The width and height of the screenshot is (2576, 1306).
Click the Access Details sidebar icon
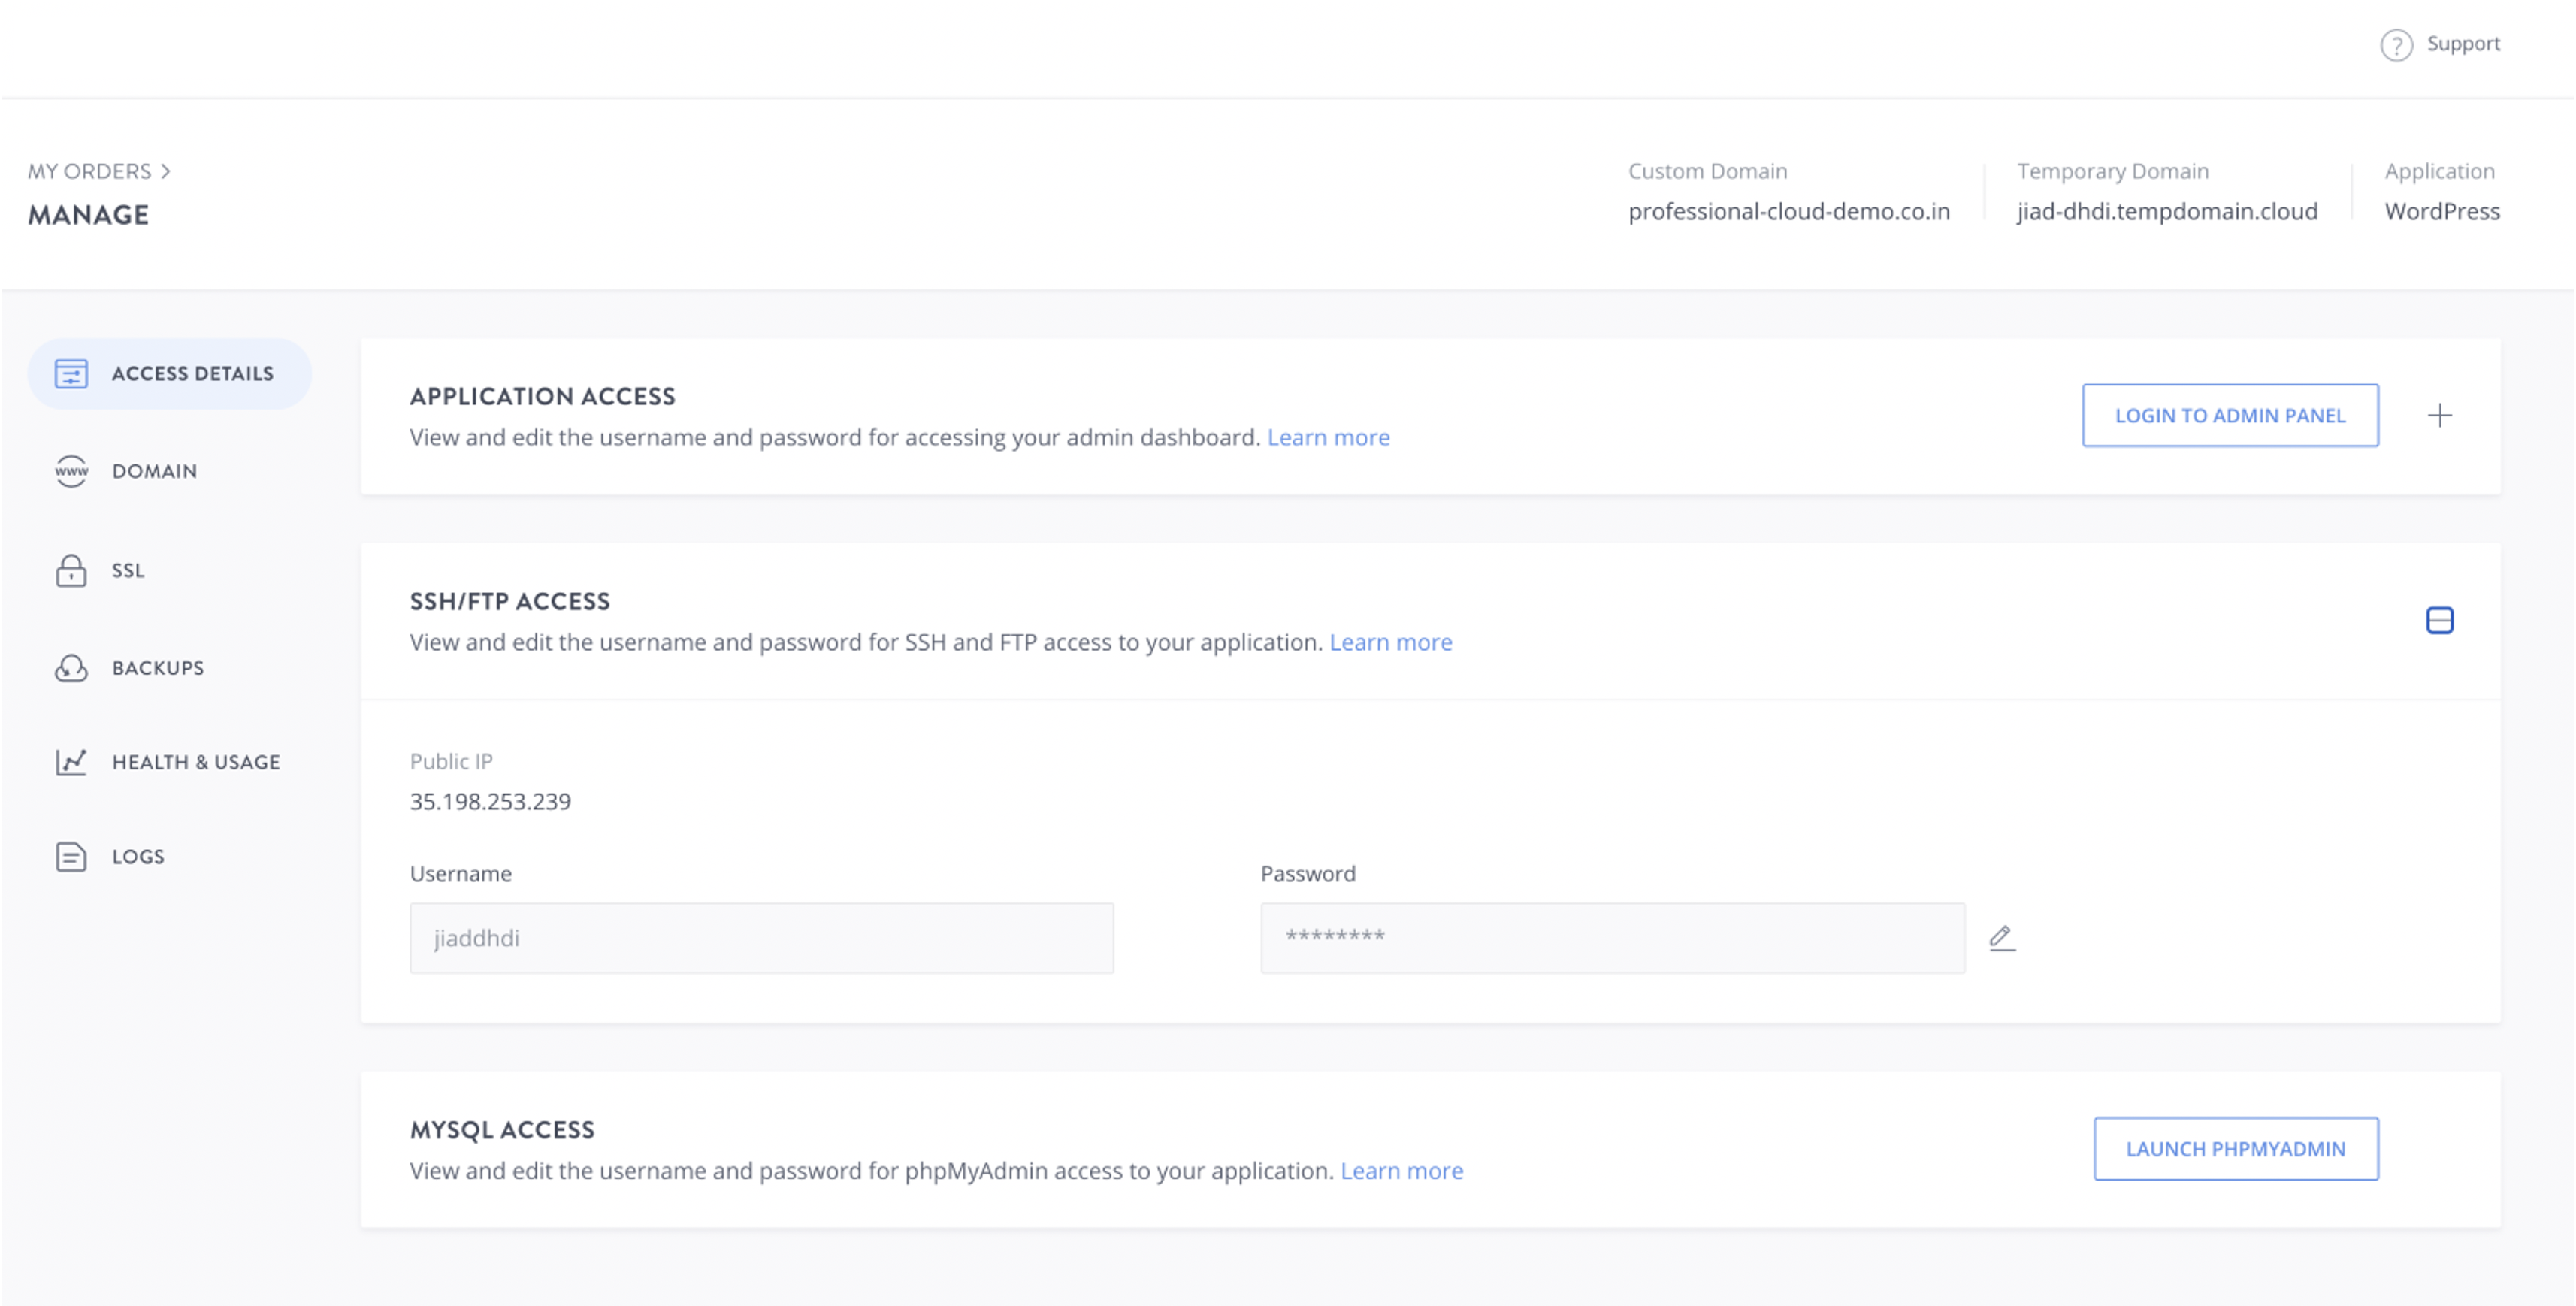[71, 374]
